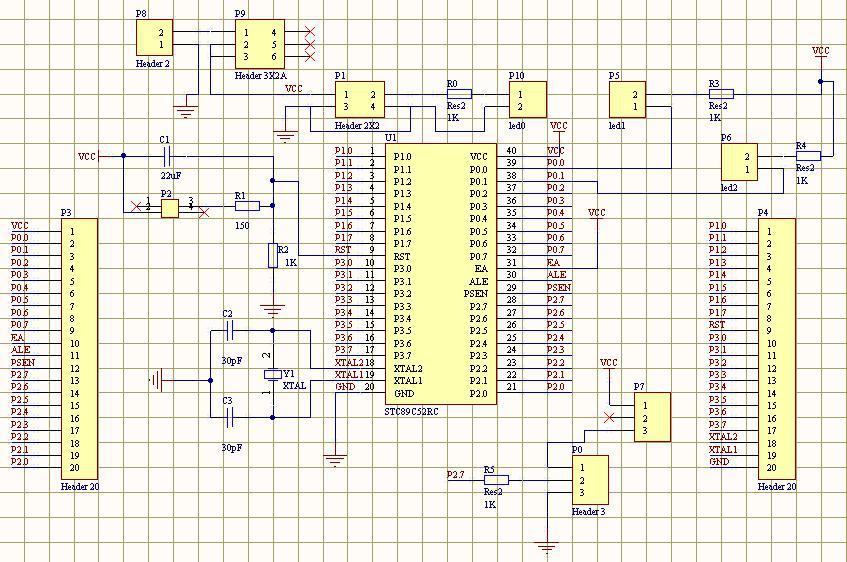The height and width of the screenshot is (562, 847).
Task: Select the C2 capacitor symbol
Action: 230,330
